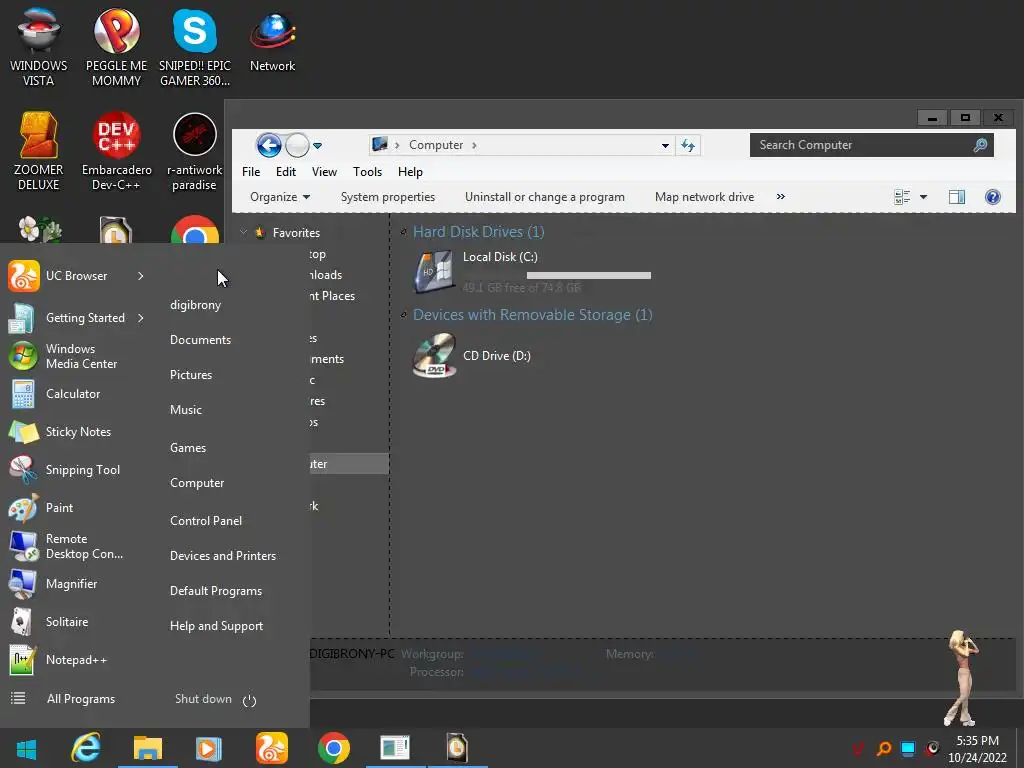This screenshot has height=768, width=1024.
Task: Click the Explorer back arrow button
Action: tap(269, 145)
